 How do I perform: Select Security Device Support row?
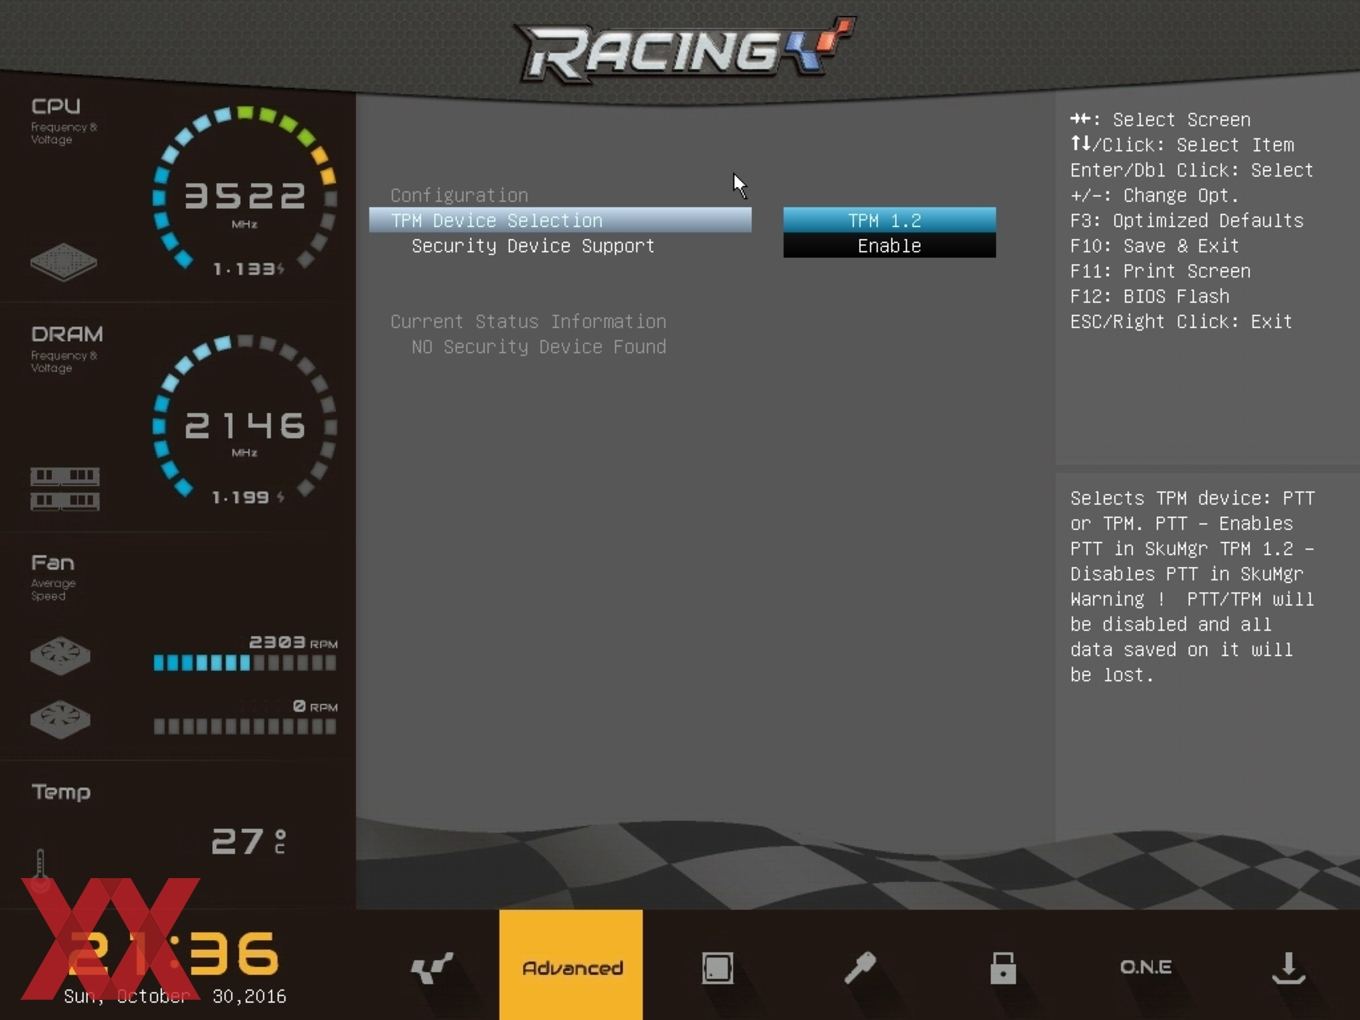click(533, 246)
